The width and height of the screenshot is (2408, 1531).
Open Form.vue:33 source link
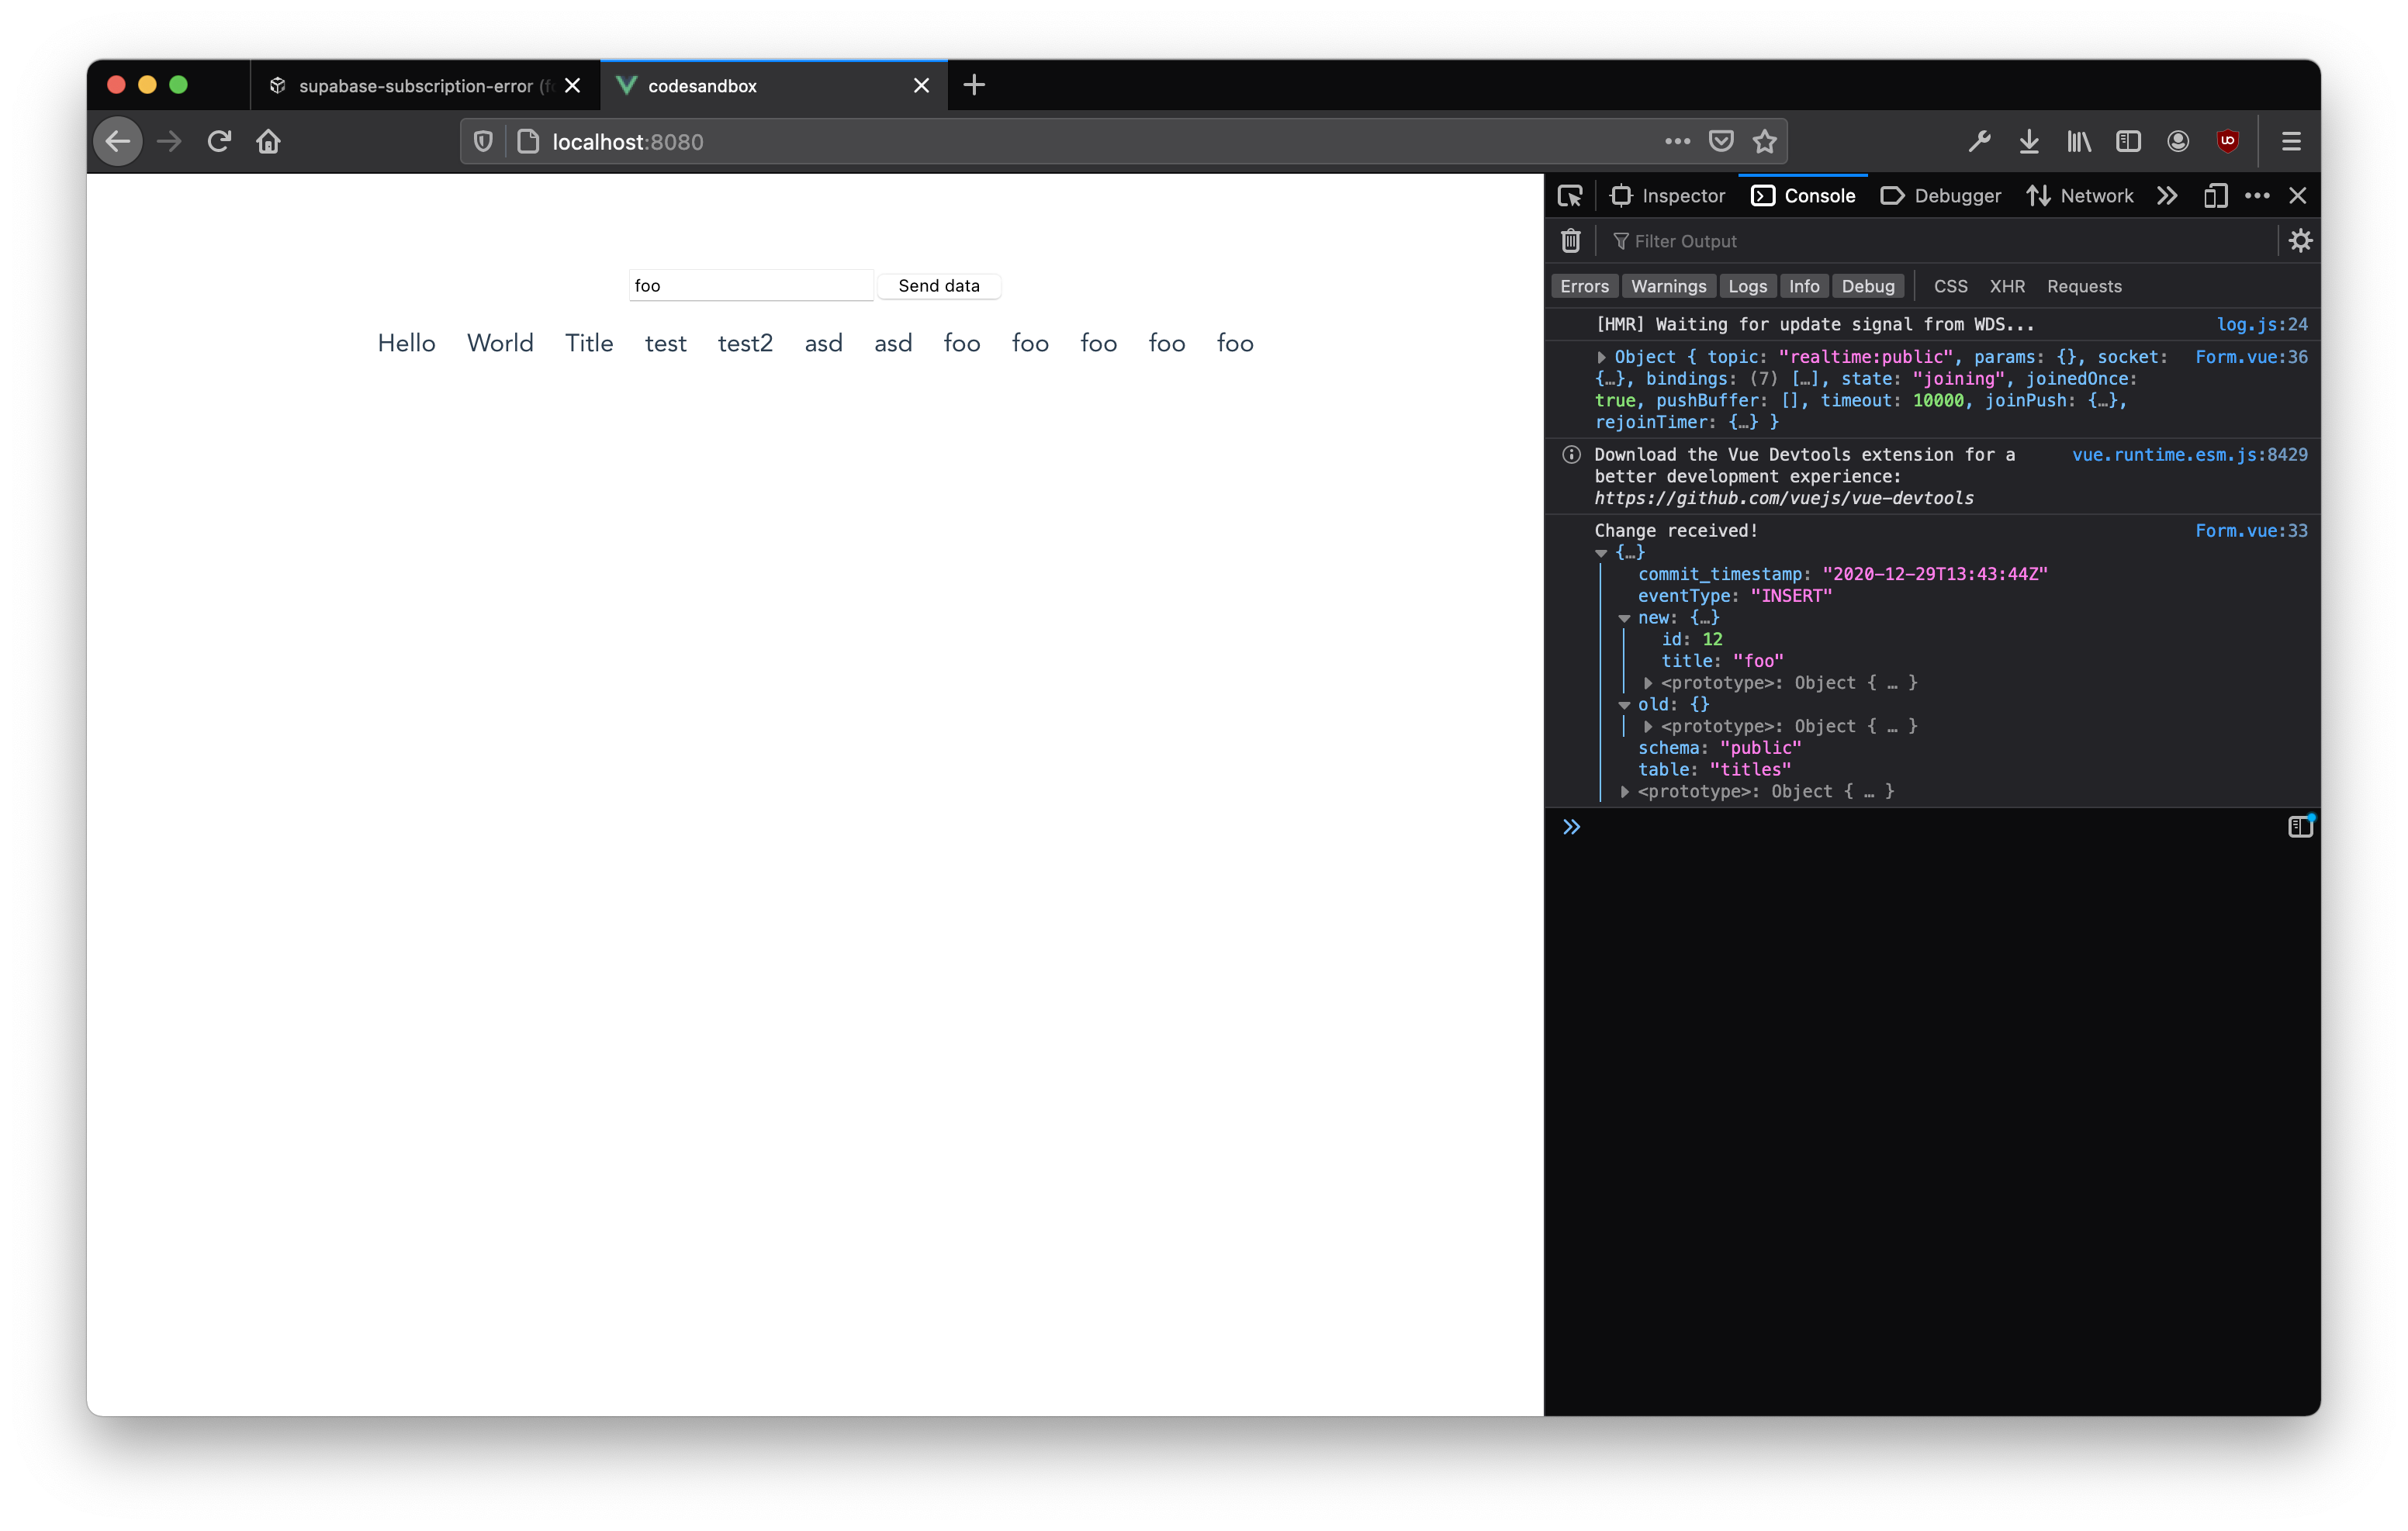tap(2250, 531)
